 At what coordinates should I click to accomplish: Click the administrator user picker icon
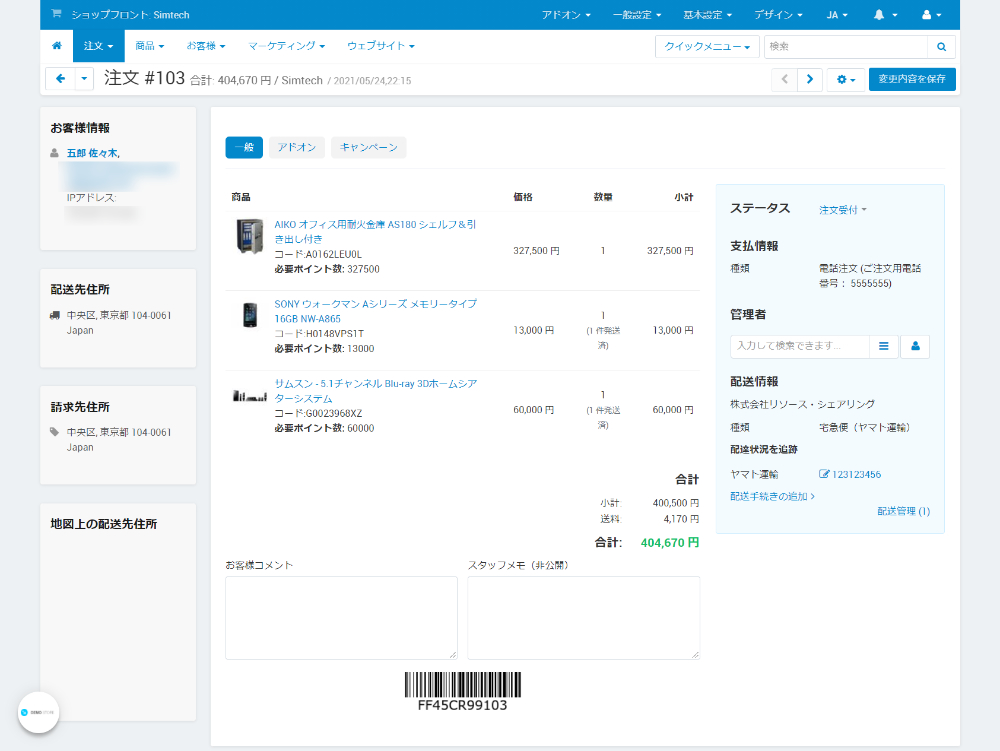(915, 346)
